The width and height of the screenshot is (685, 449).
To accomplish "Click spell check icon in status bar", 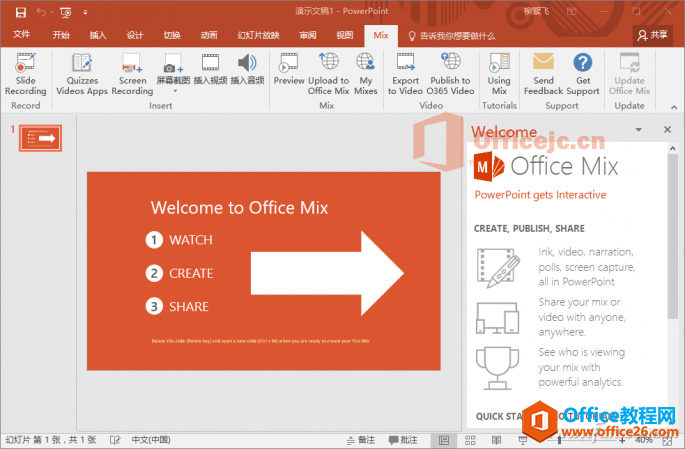I will click(x=115, y=440).
